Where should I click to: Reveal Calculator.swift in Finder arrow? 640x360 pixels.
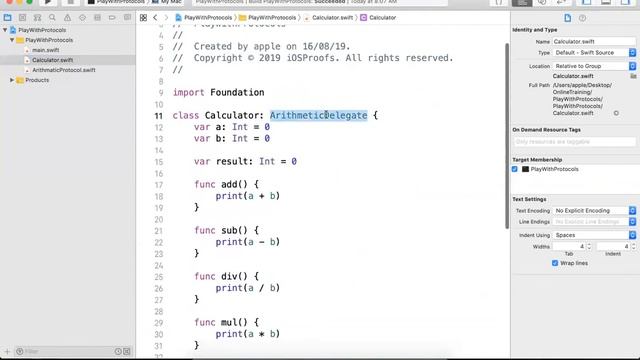click(616, 113)
